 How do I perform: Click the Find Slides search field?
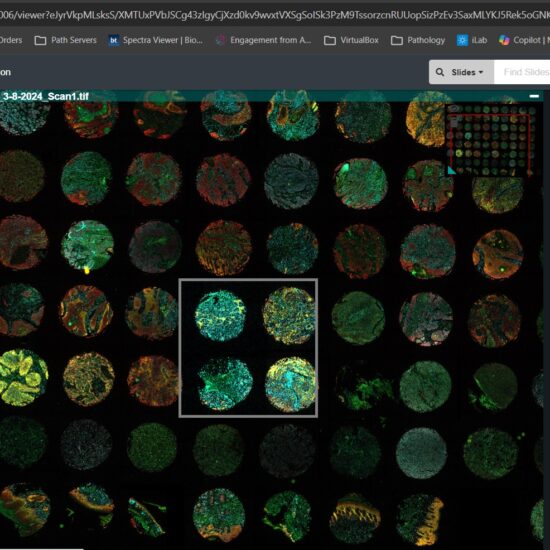point(522,72)
